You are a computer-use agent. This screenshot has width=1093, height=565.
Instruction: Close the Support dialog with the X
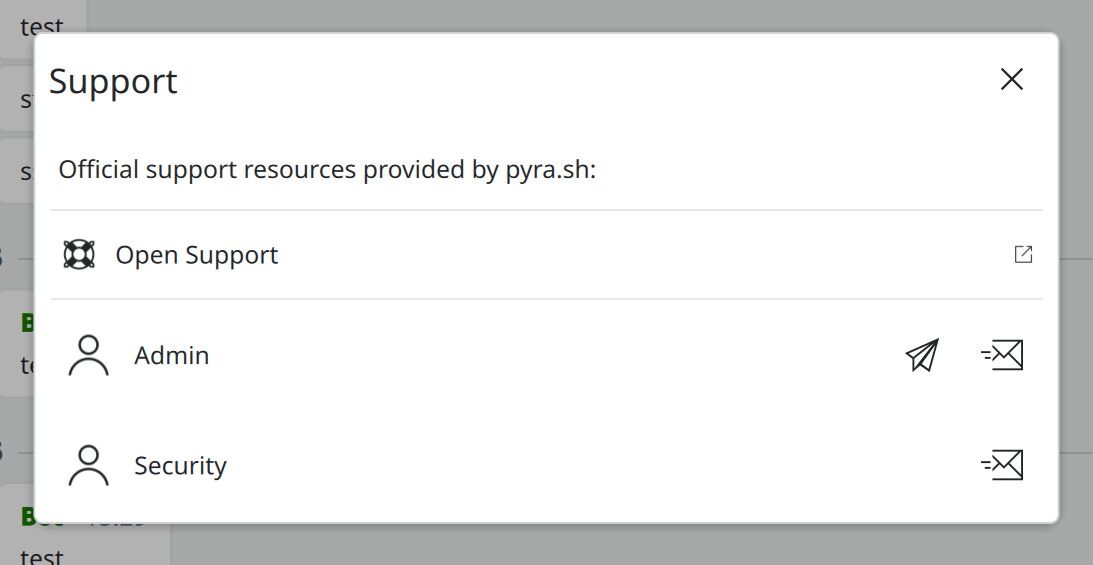1011,80
